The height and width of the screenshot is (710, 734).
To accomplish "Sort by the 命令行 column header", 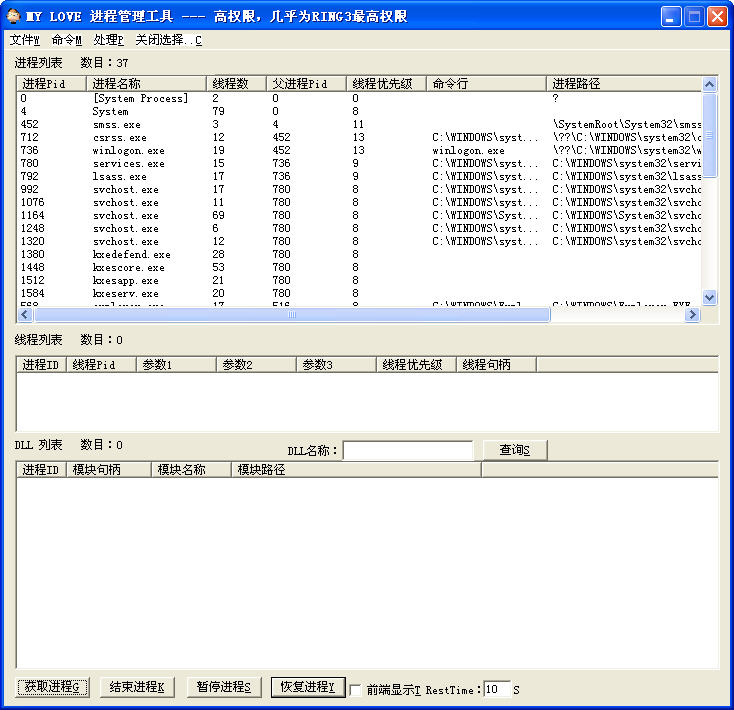I will click(486, 84).
